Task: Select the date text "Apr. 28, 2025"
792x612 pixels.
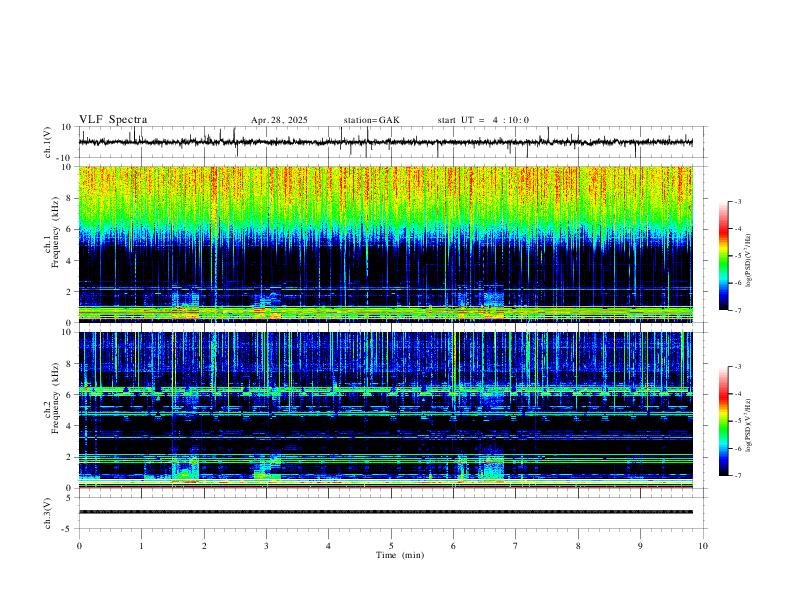Action: coord(279,120)
